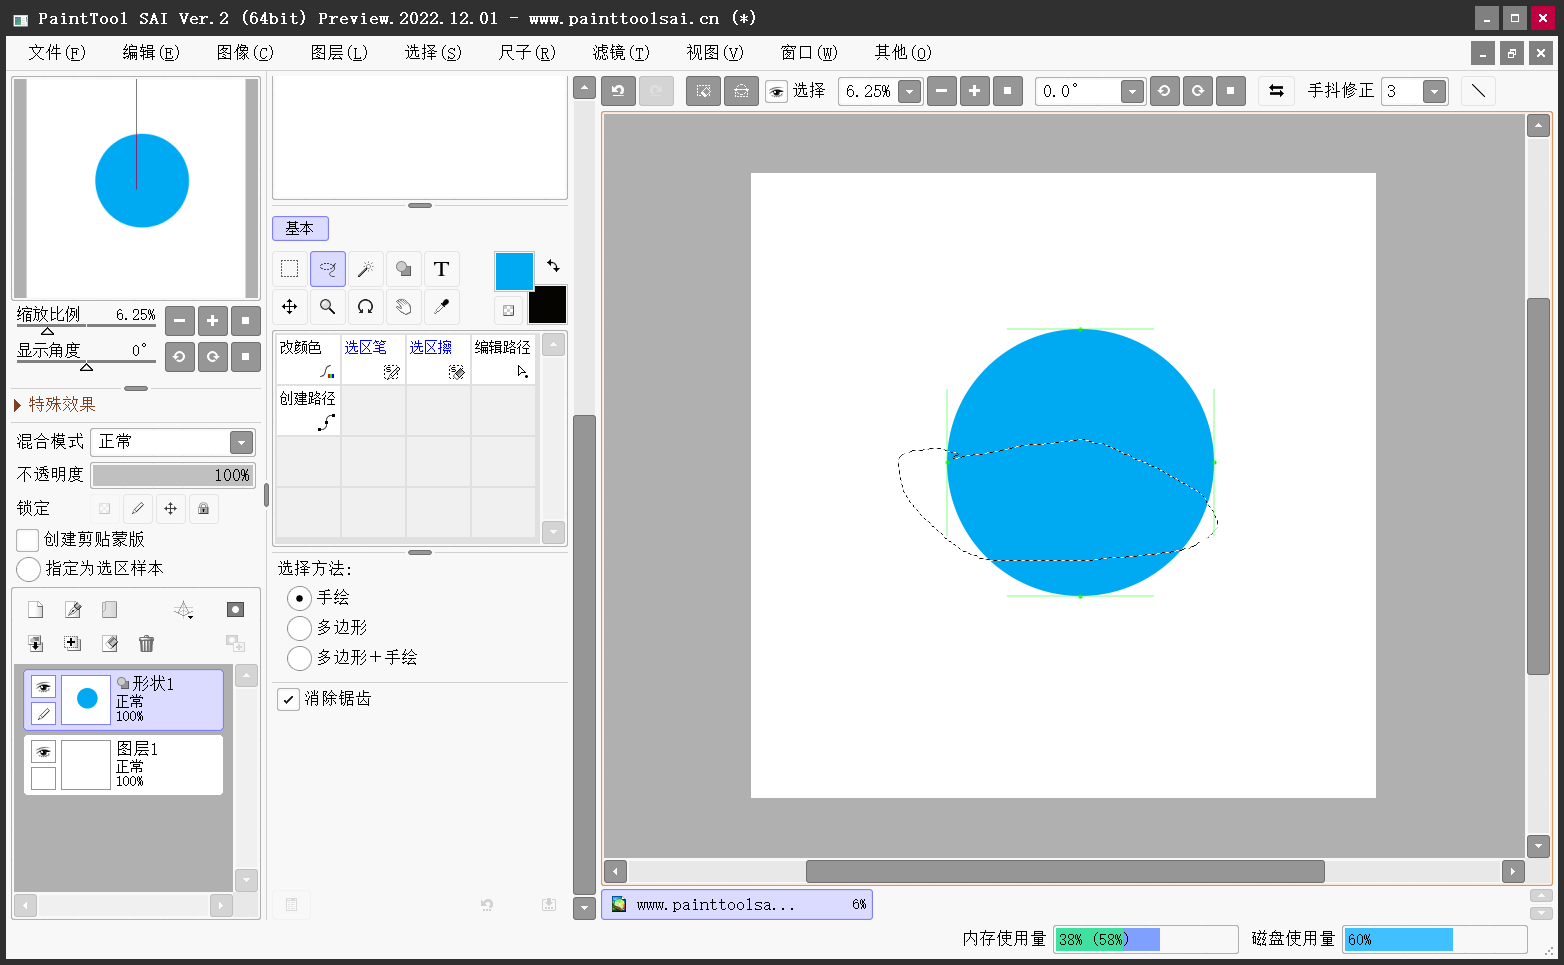1564x965 pixels.
Task: Create a new linework pen layer
Action: tap(73, 610)
